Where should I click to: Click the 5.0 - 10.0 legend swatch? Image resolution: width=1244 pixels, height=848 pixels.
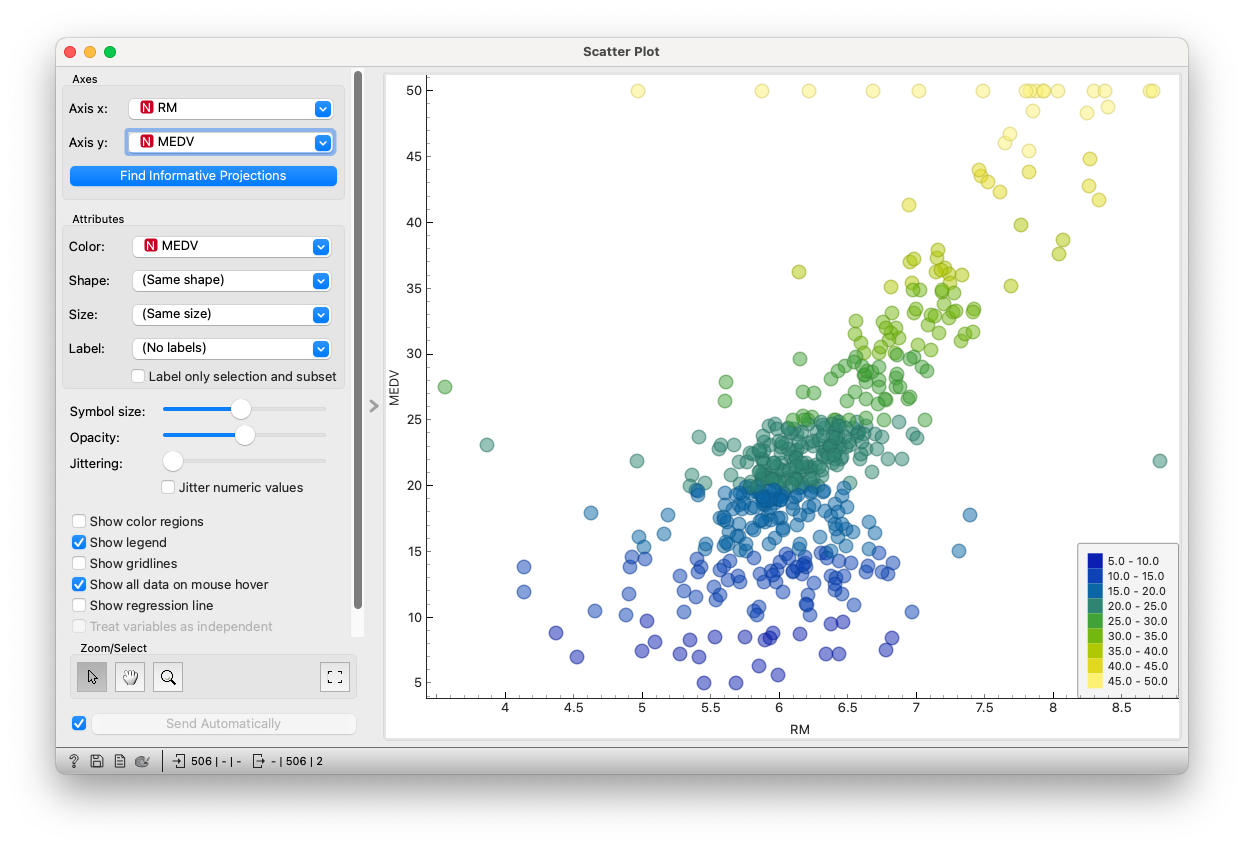[x=1095, y=561]
